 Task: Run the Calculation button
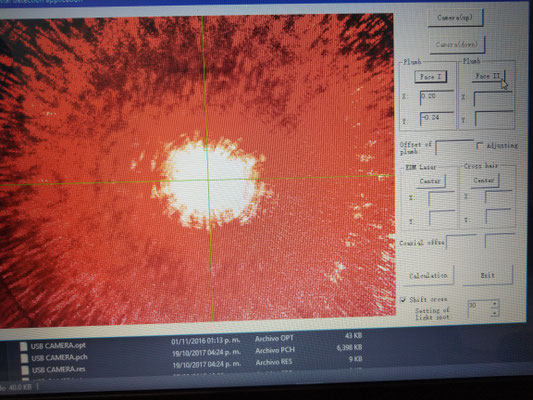(x=428, y=275)
